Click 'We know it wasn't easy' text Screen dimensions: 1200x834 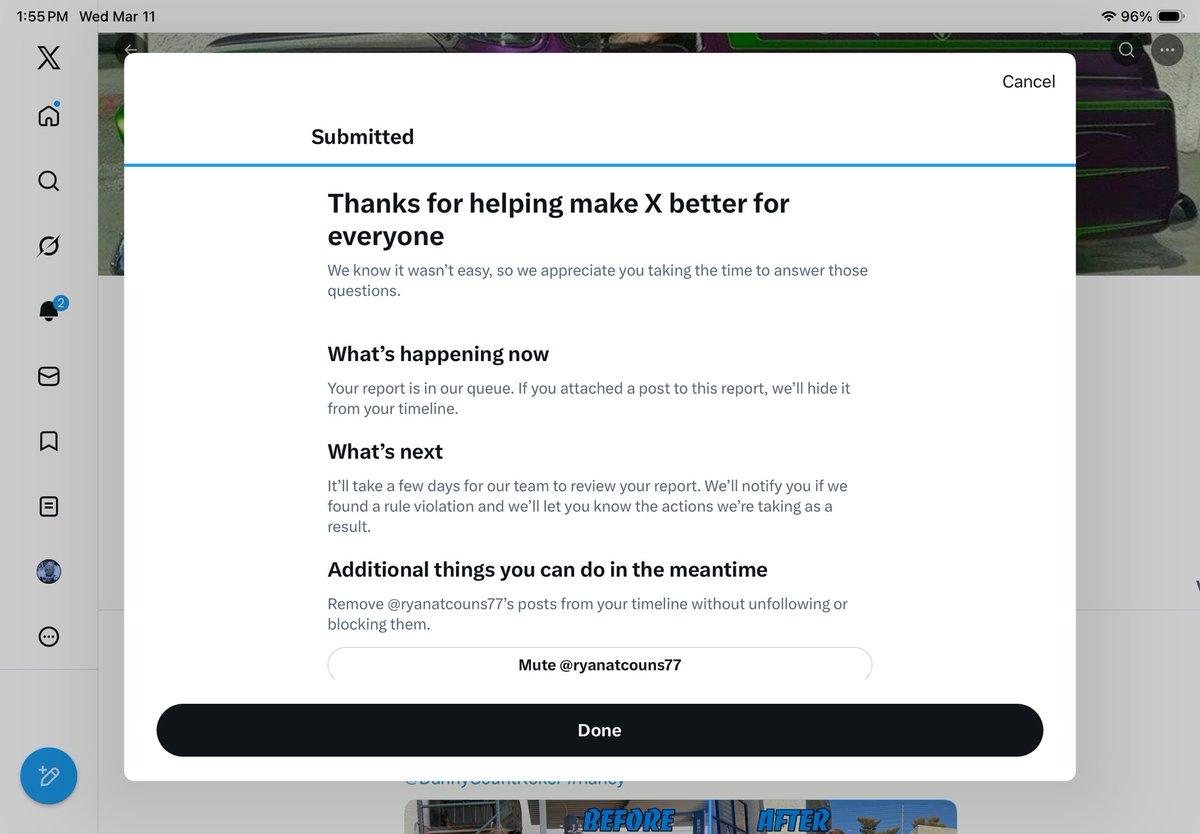[598, 280]
